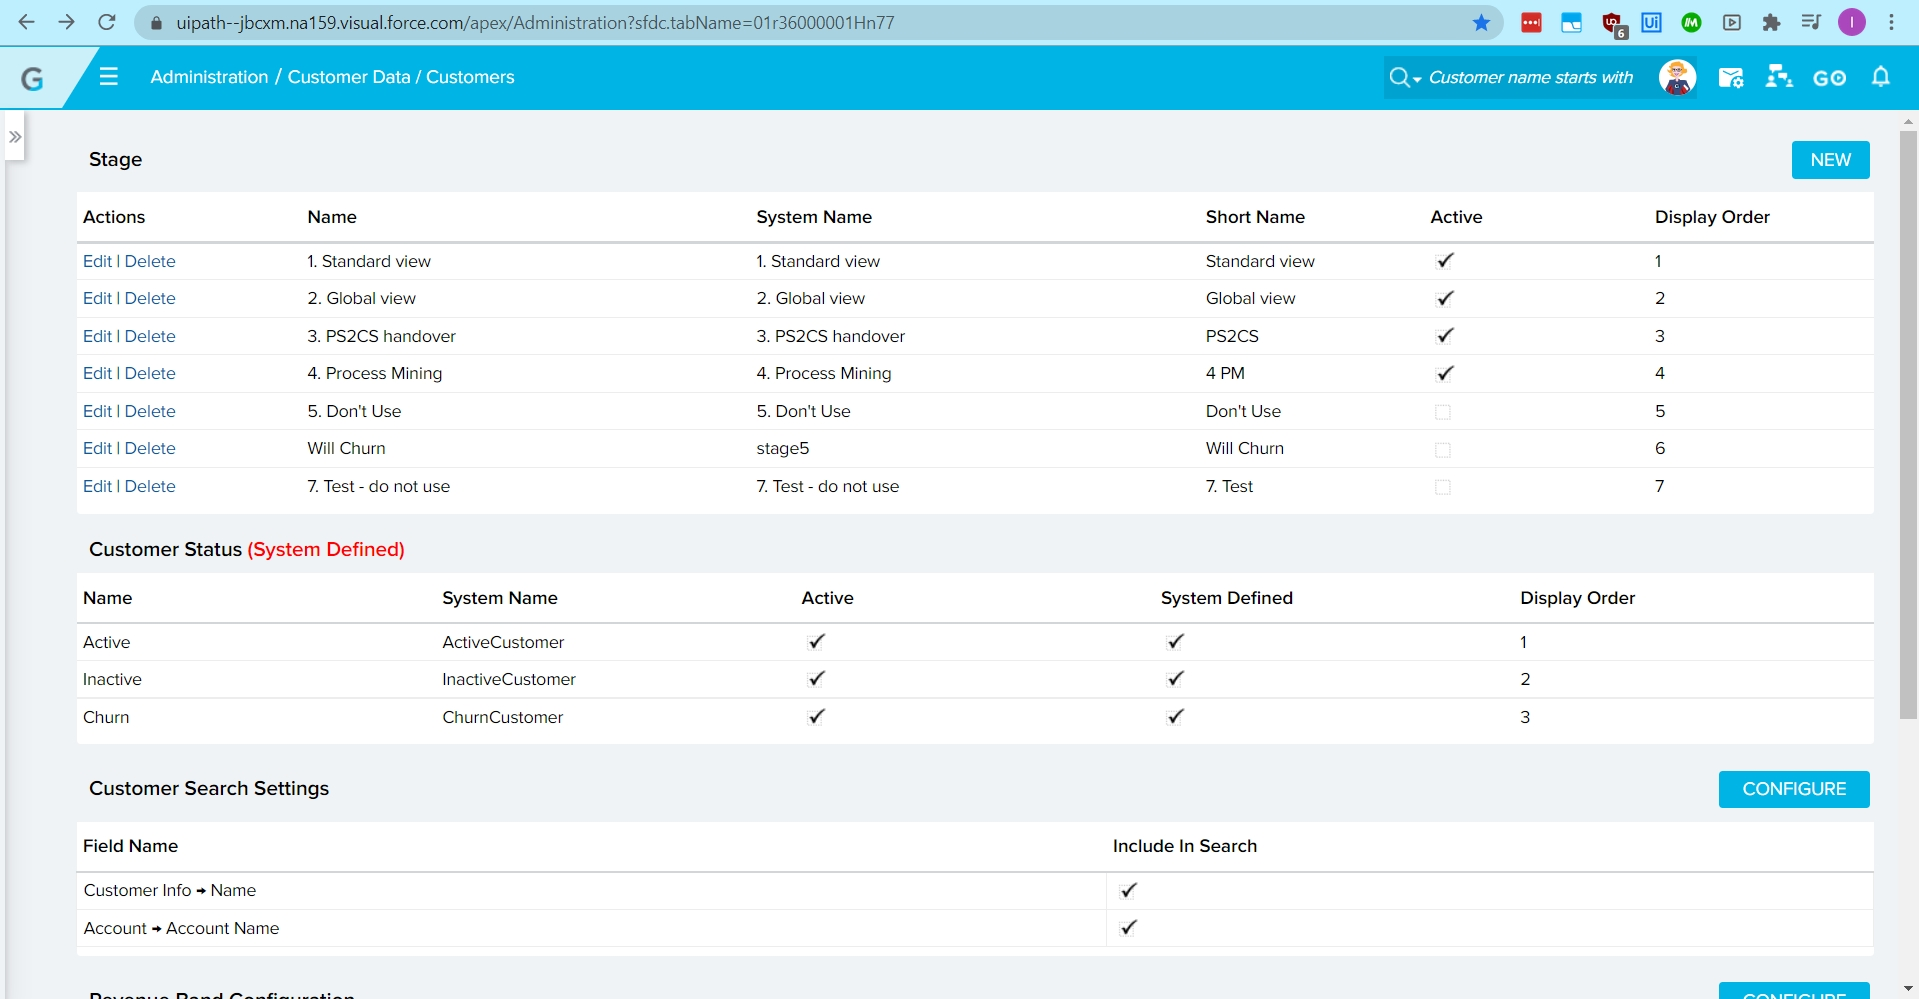This screenshot has width=1919, height=999.
Task: Go forward in browser history
Action: pos(66,22)
